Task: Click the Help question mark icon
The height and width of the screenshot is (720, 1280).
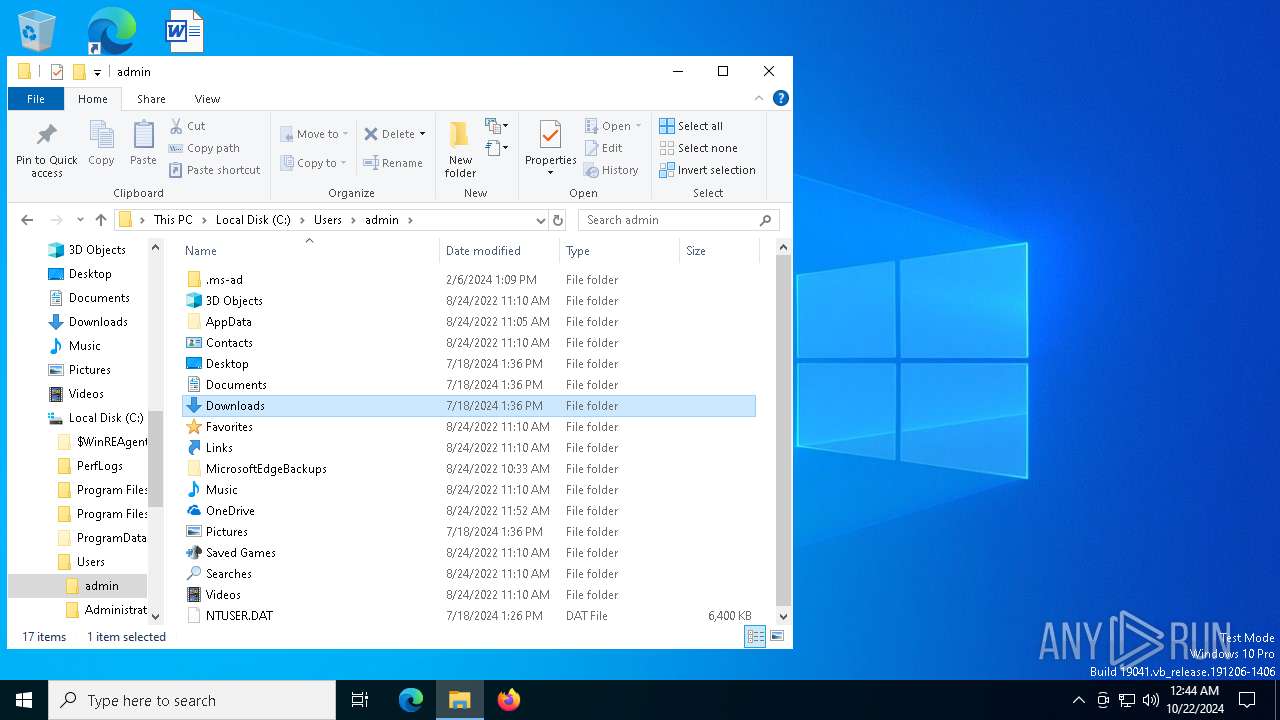Action: click(781, 98)
